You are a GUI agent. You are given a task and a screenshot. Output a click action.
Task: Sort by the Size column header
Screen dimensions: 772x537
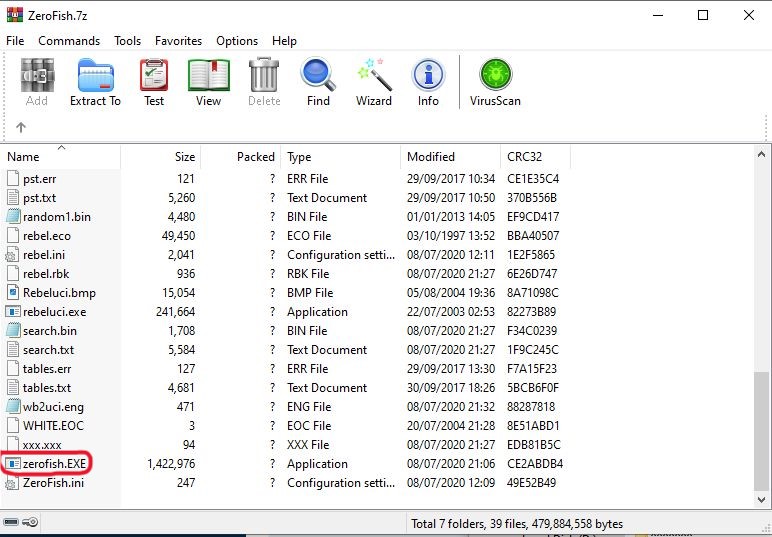(161, 157)
